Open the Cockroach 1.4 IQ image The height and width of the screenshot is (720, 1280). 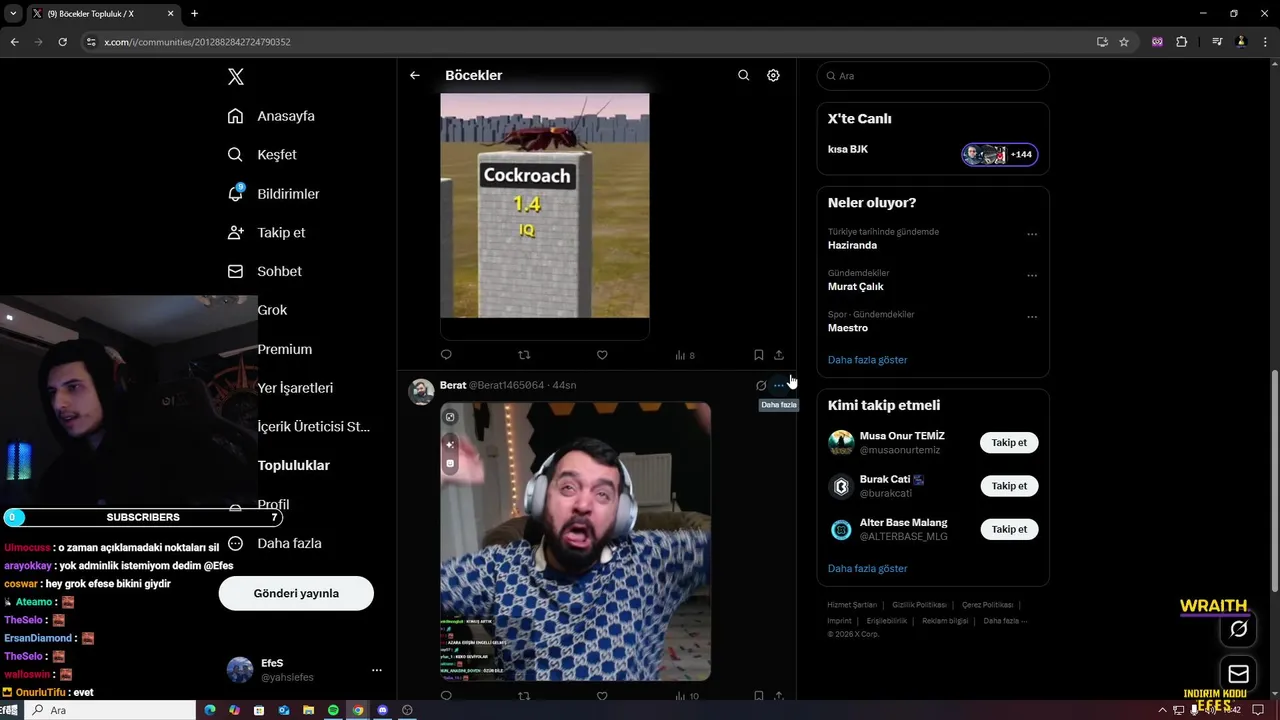click(x=545, y=205)
